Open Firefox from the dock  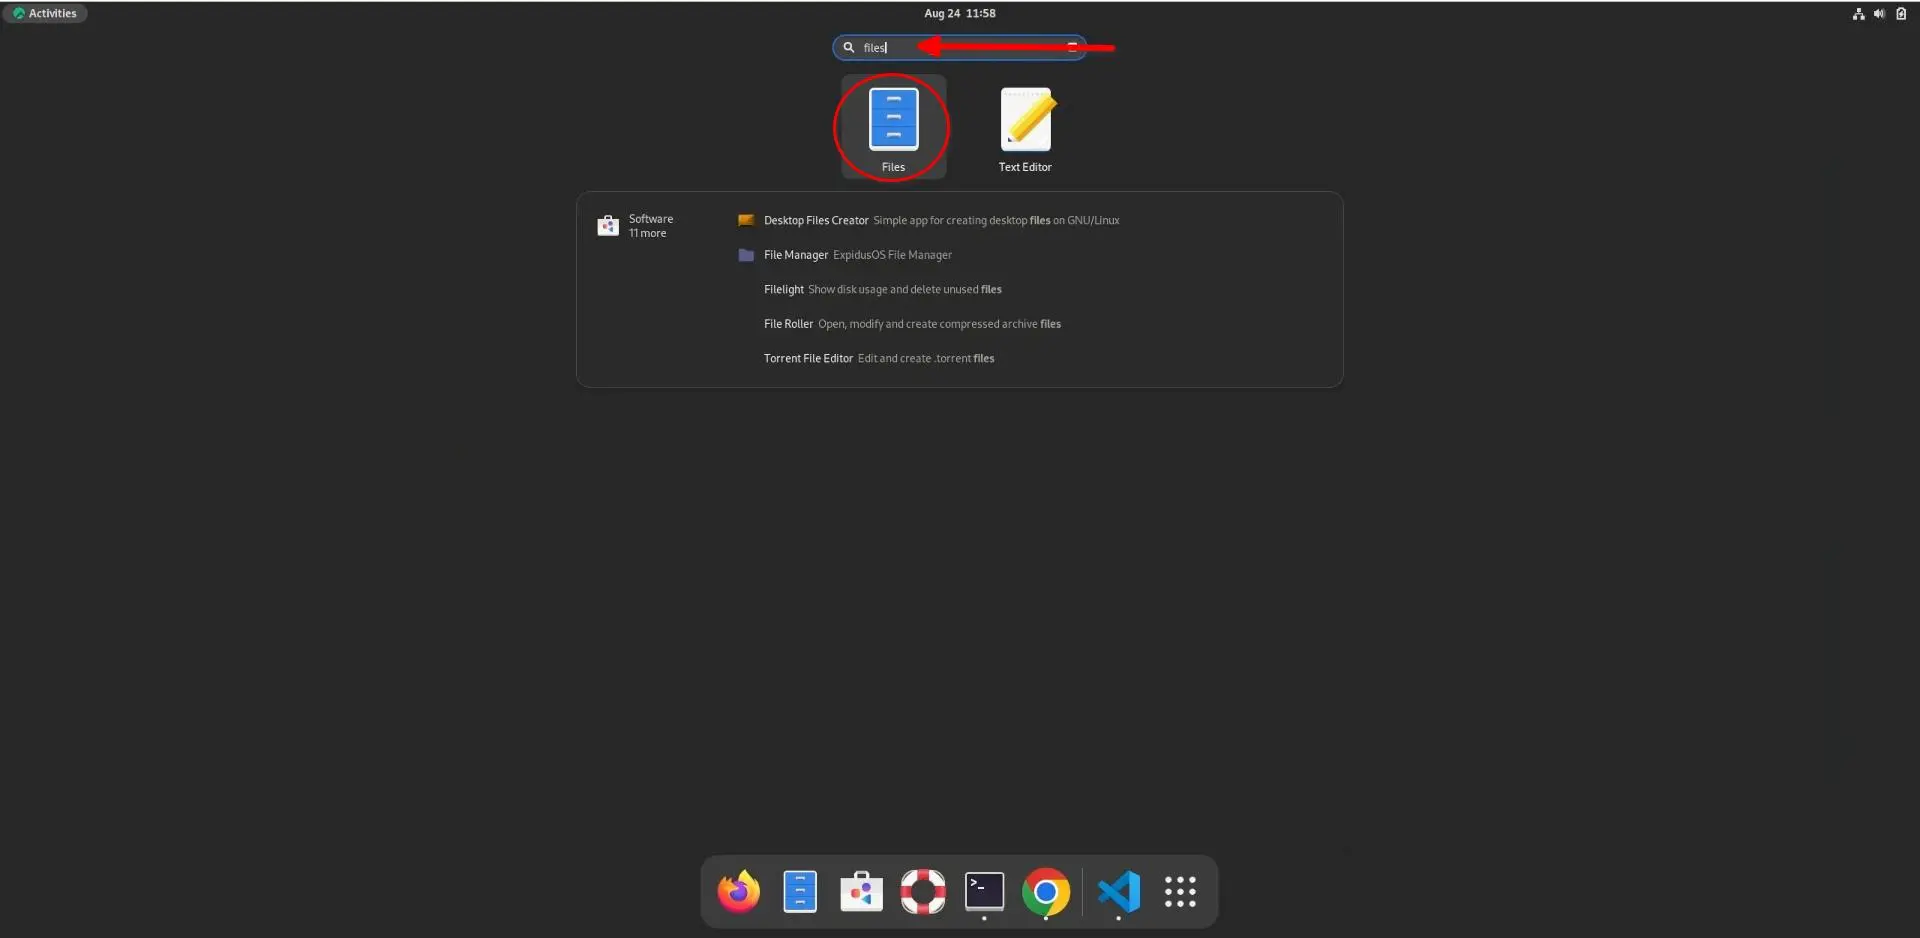click(737, 891)
